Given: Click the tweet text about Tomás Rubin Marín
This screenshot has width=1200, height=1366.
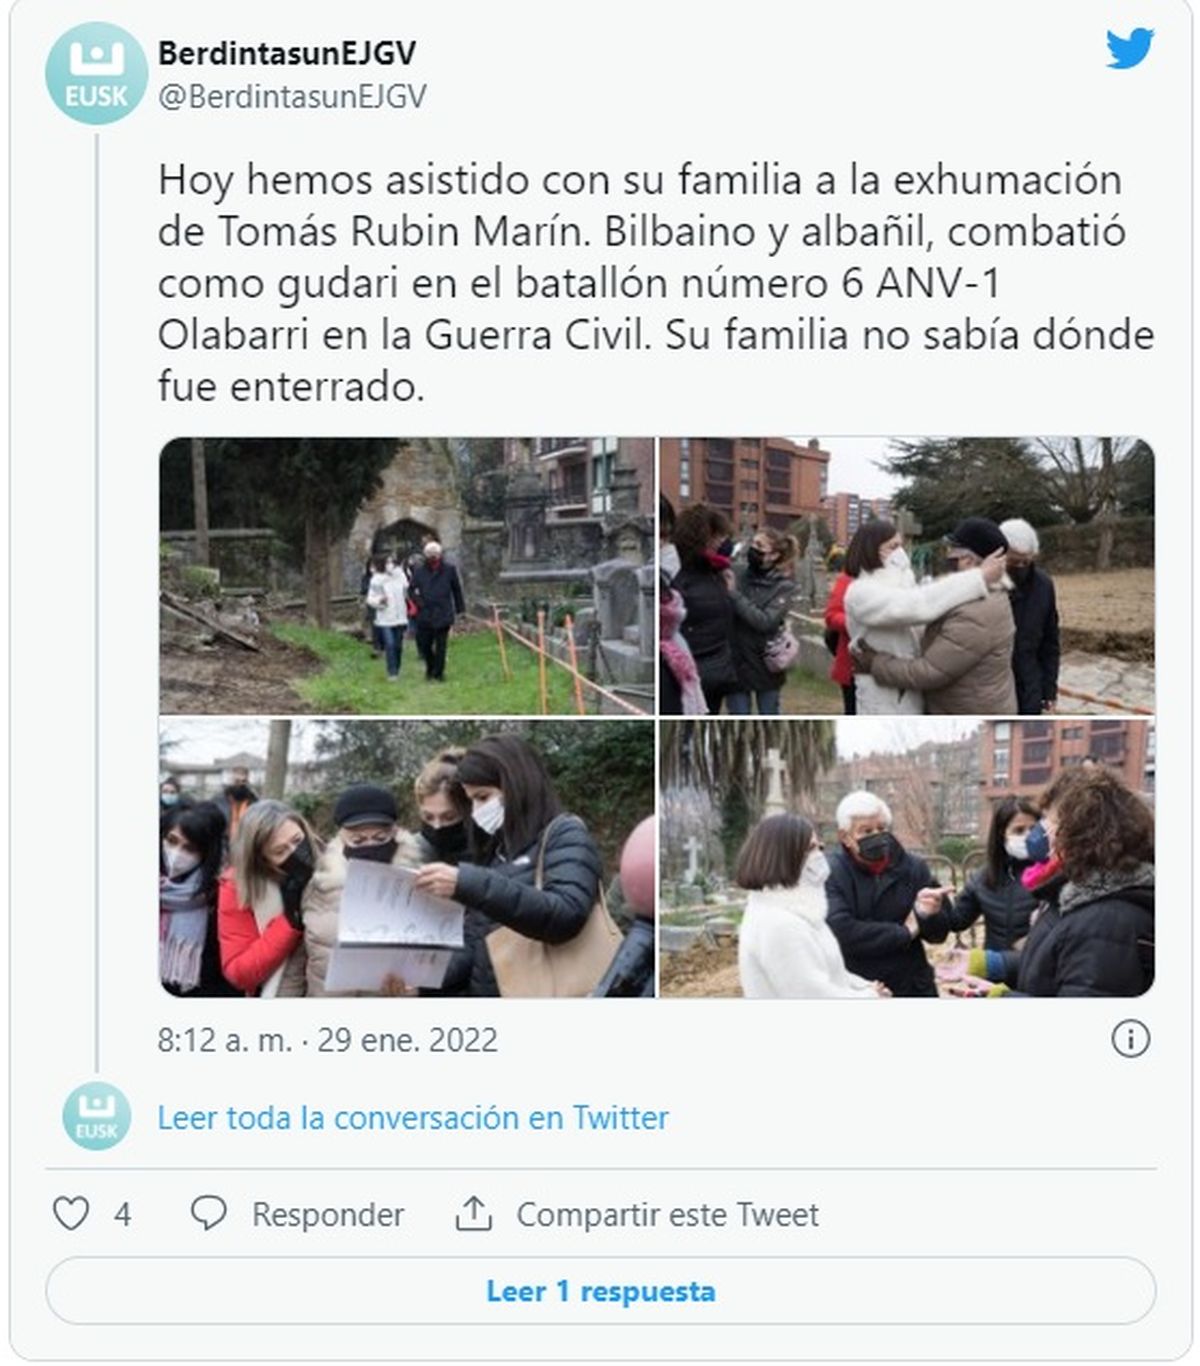Looking at the screenshot, I should point(656,283).
